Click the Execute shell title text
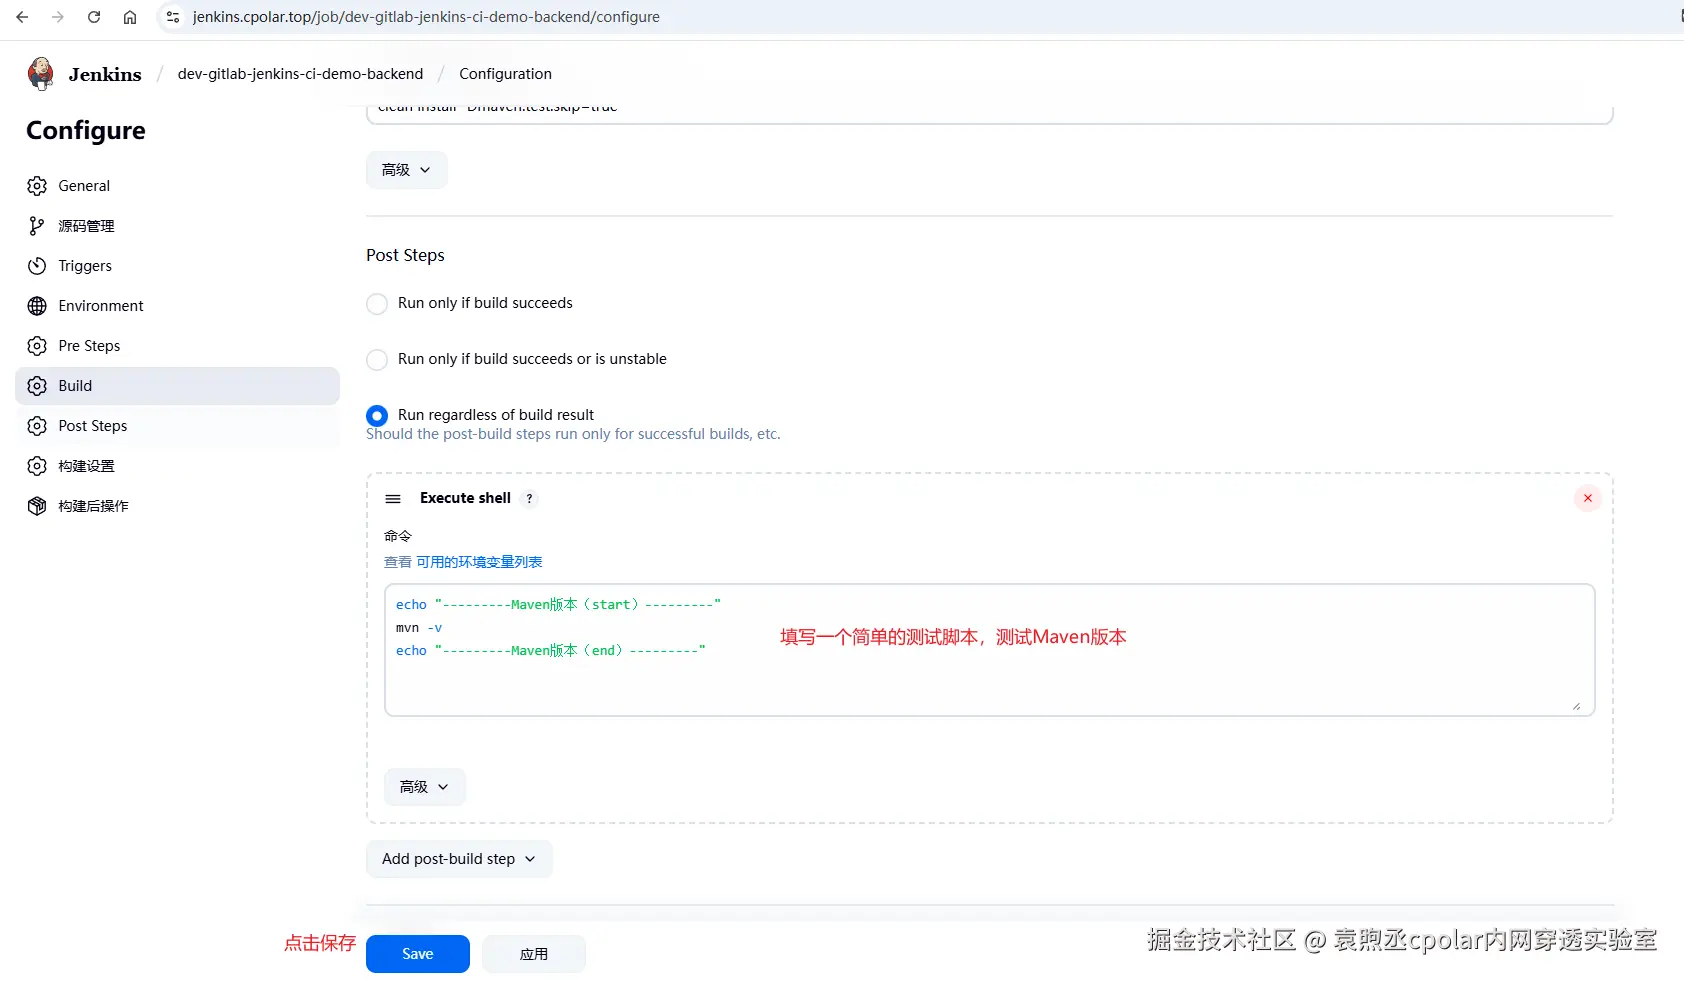 (x=465, y=498)
